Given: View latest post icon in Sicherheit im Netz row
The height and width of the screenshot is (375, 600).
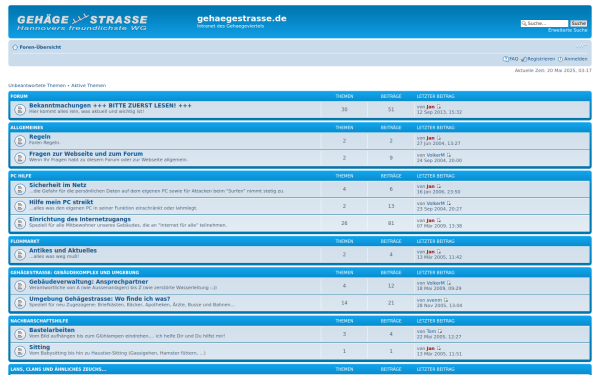Looking at the screenshot, I should point(439,186).
